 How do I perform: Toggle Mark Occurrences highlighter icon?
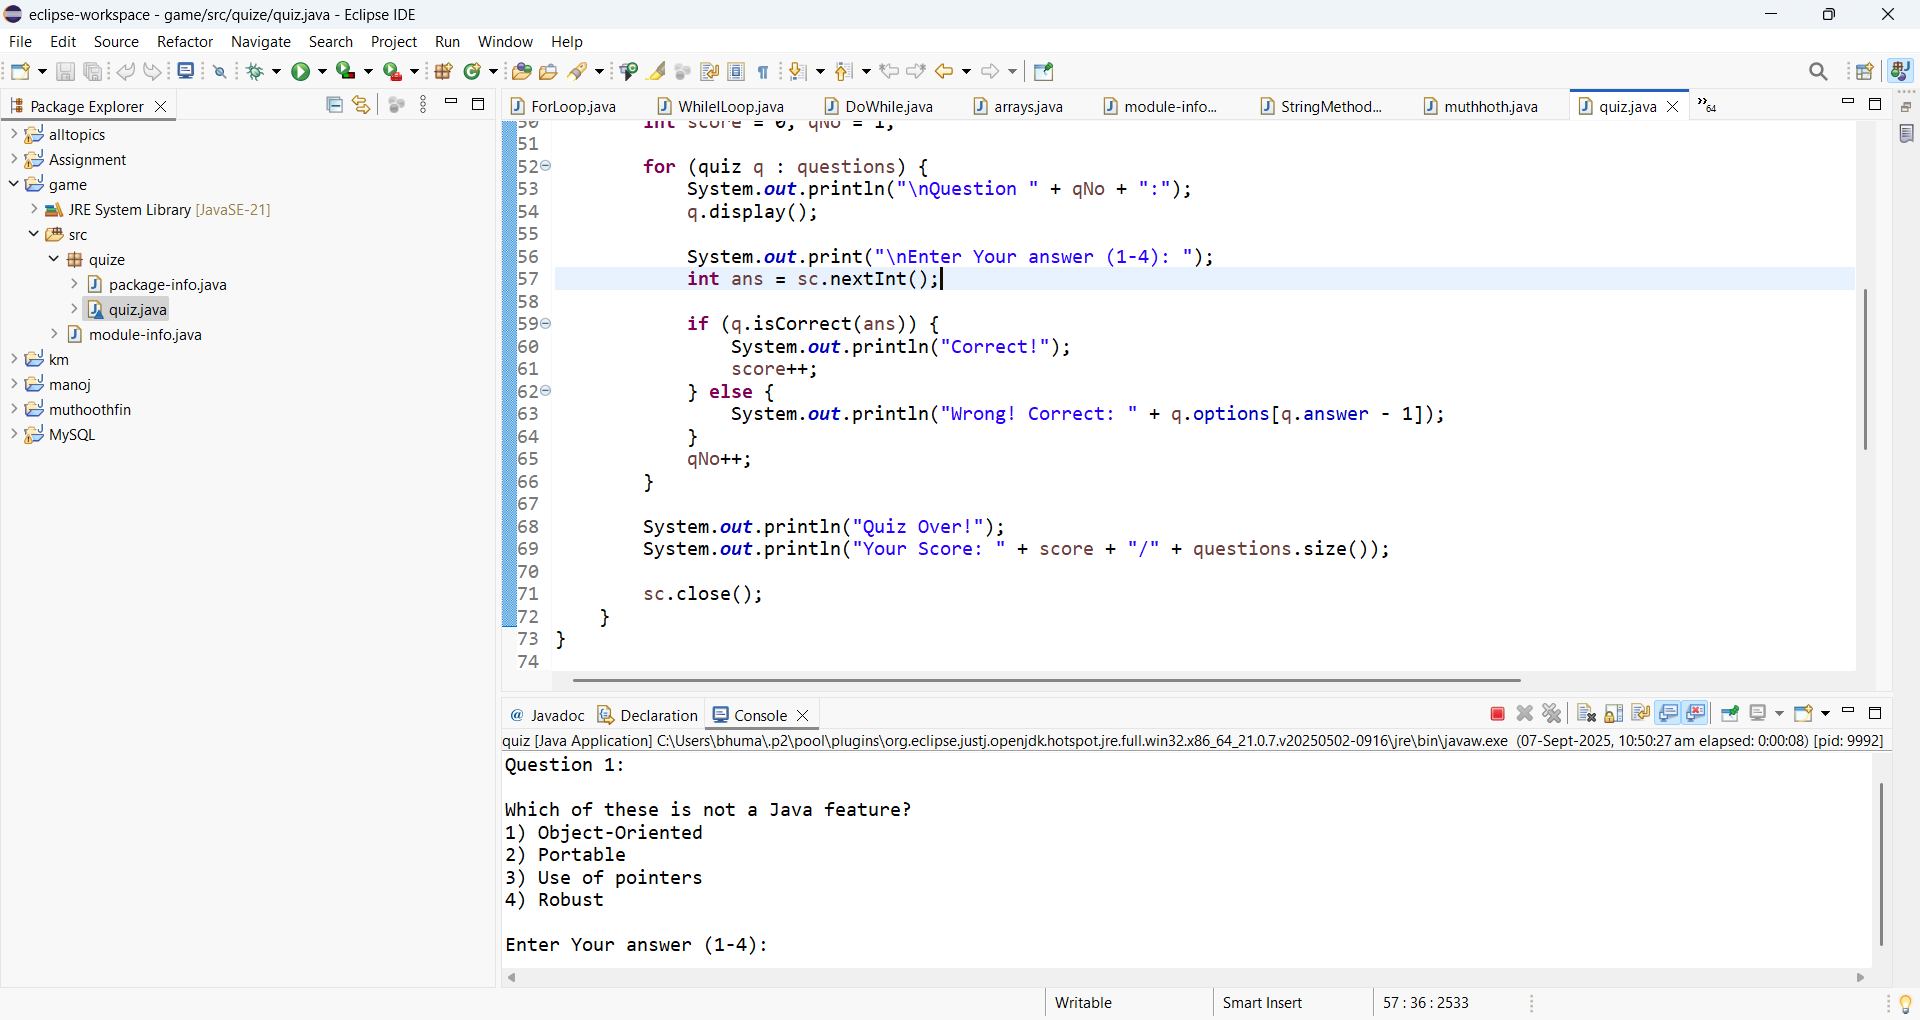[x=657, y=71]
